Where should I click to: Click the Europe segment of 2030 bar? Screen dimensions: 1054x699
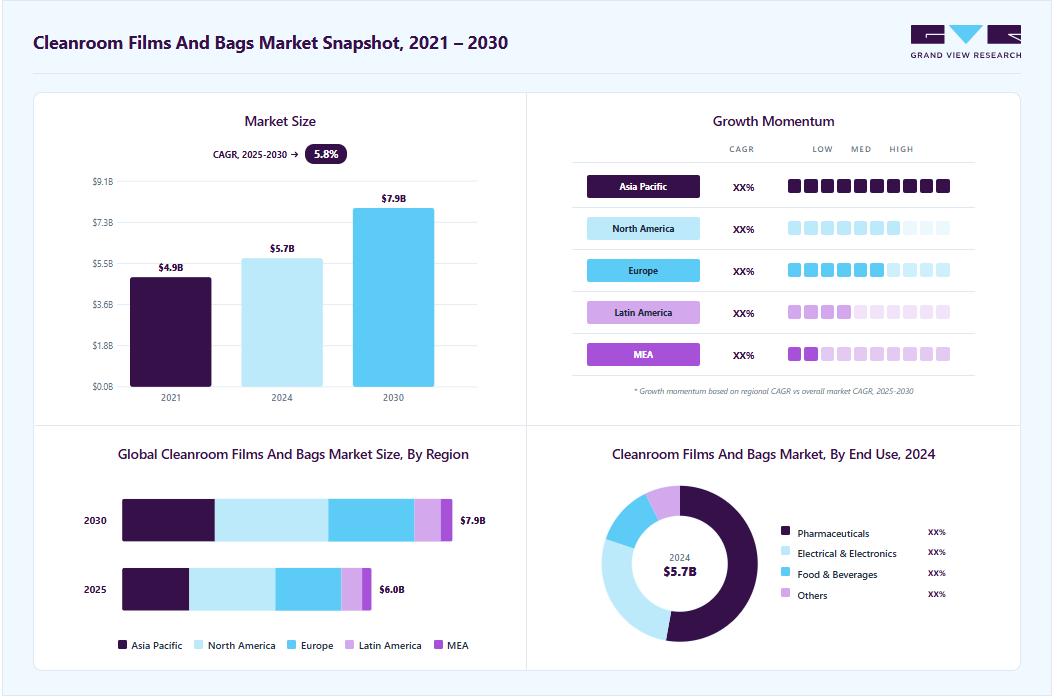pos(371,520)
